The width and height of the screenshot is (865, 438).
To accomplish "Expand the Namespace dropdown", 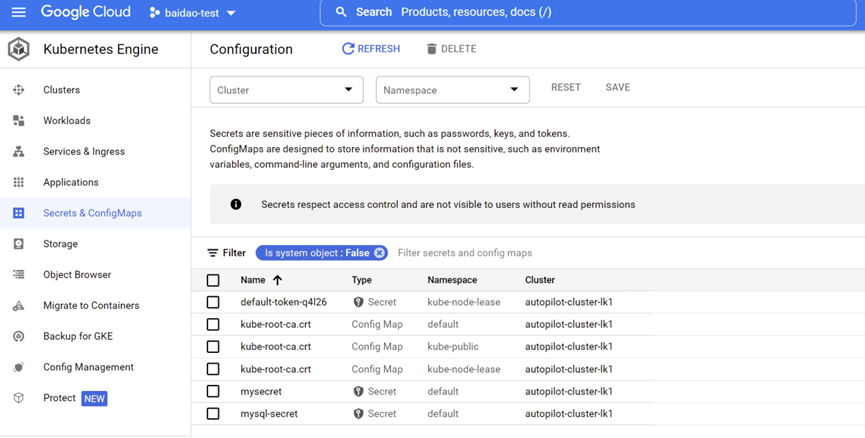I will (452, 90).
